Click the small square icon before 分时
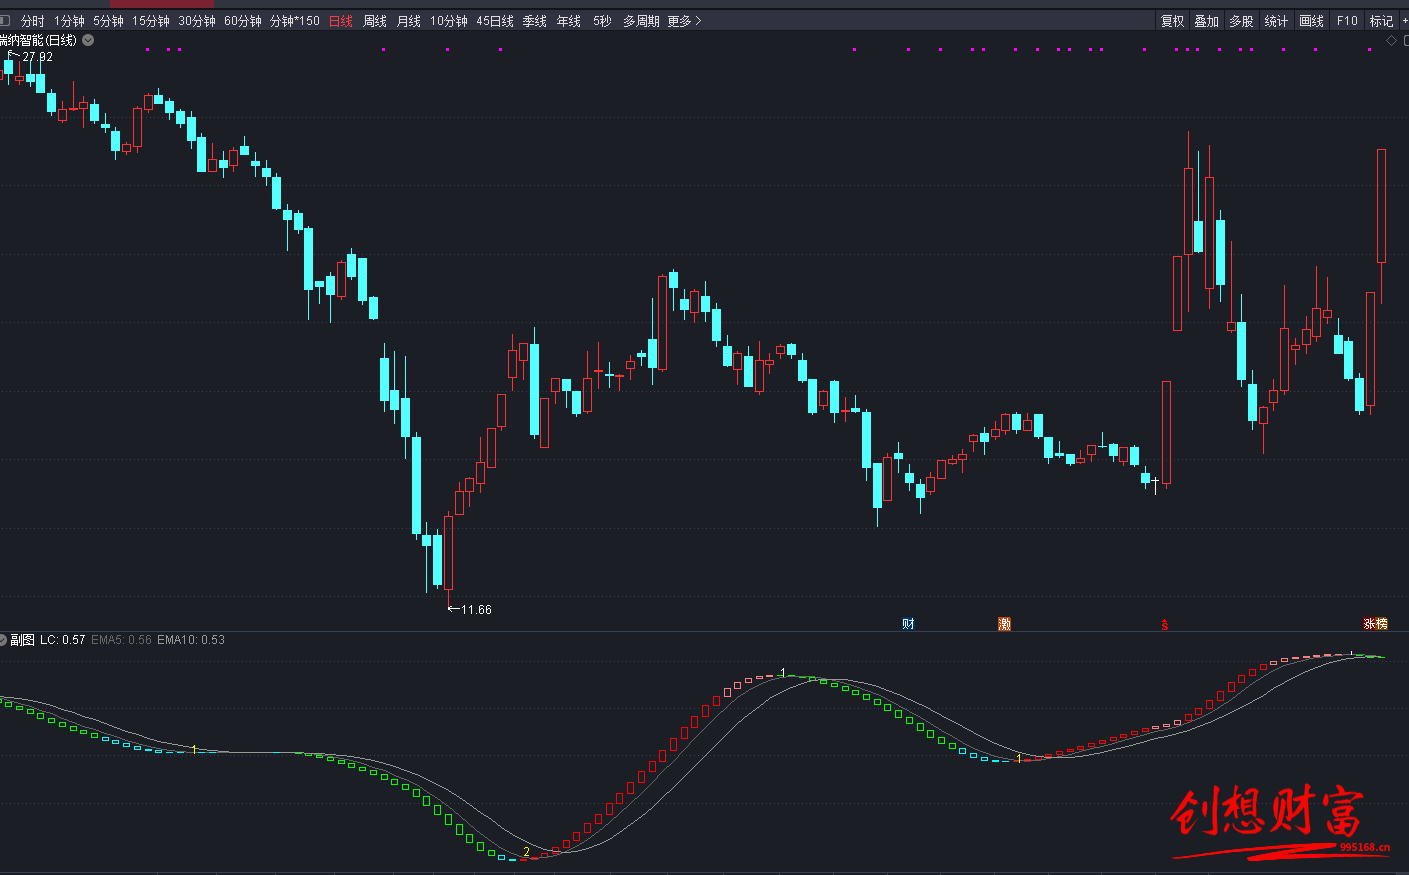Viewport: 1409px width, 875px height. (x=5, y=21)
